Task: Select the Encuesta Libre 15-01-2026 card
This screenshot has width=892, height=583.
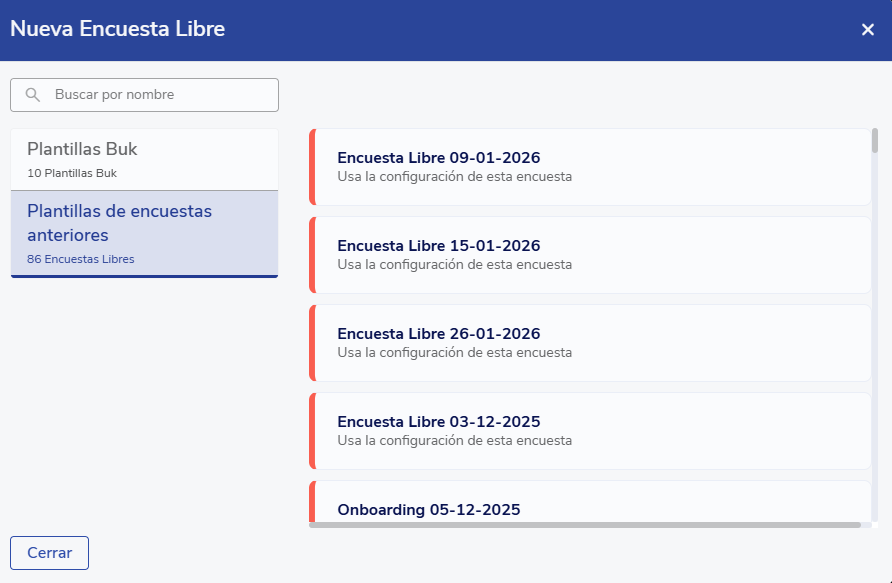Action: [x=590, y=255]
